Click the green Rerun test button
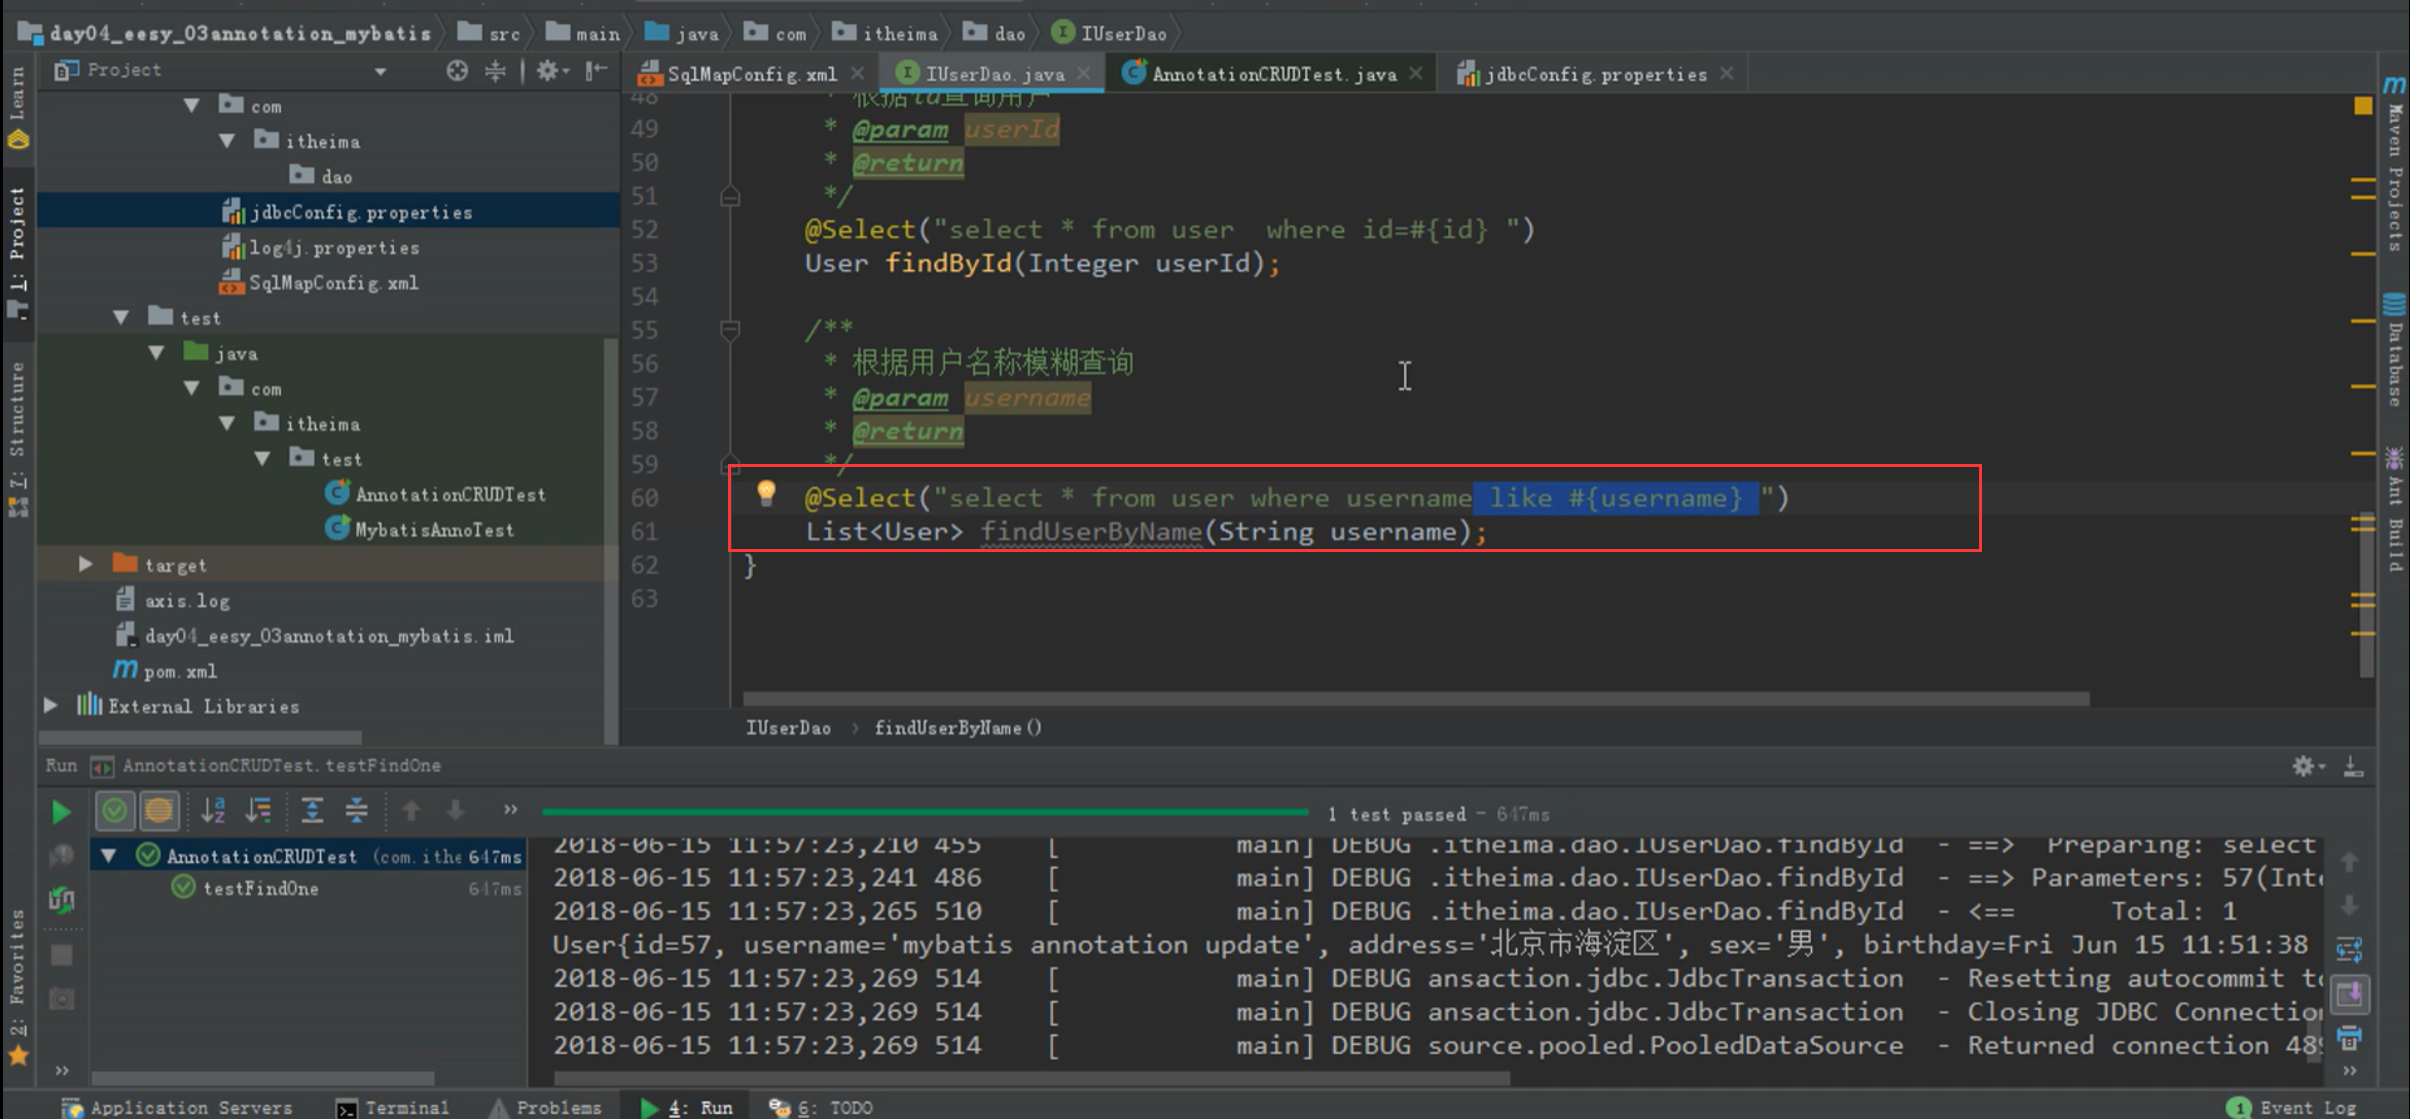This screenshot has width=2410, height=1119. pyautogui.click(x=60, y=811)
